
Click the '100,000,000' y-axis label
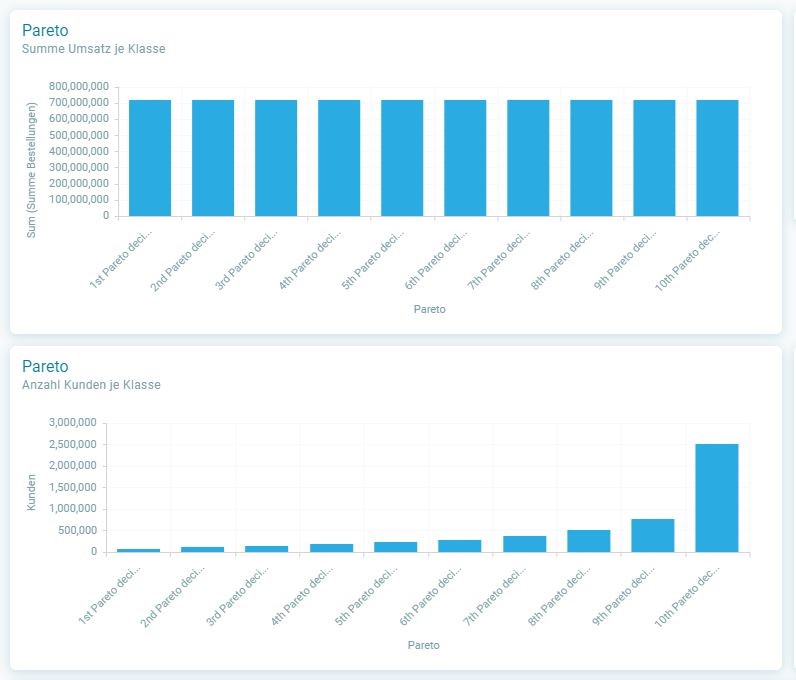[79, 200]
